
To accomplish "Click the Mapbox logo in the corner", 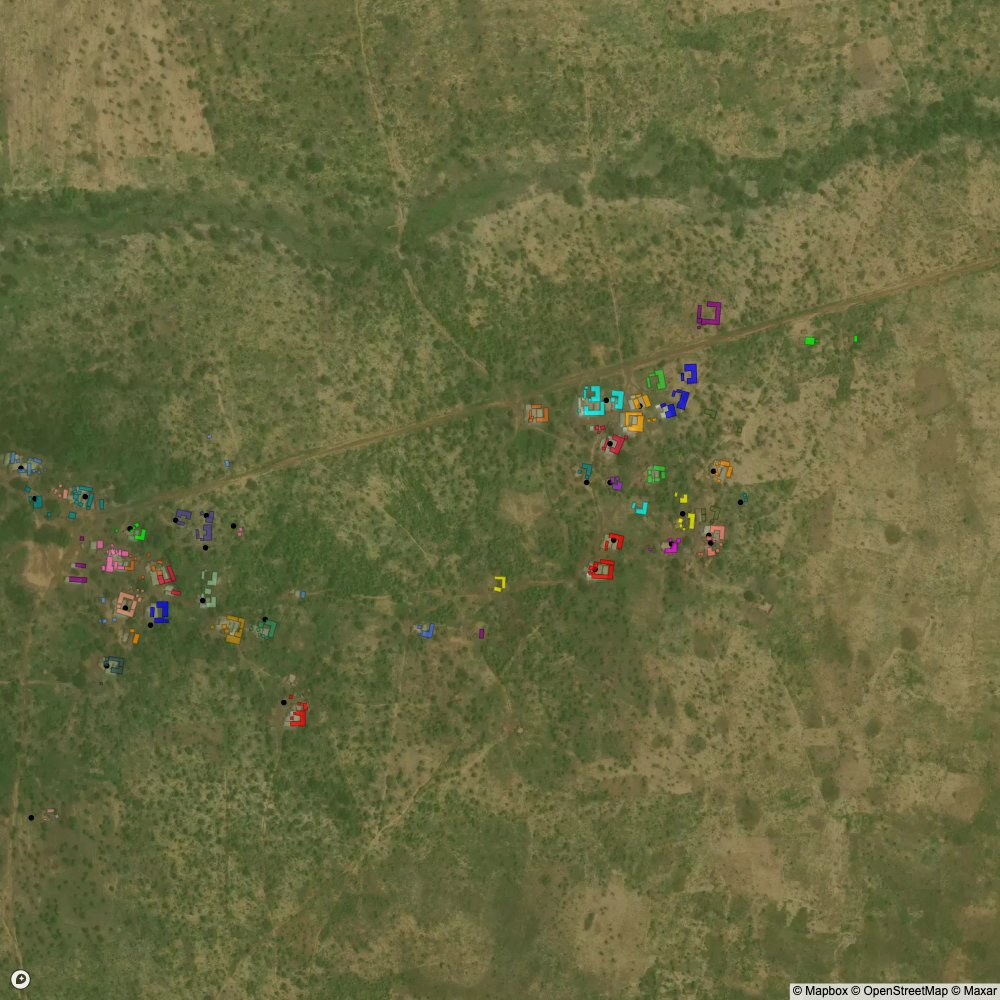I will click(x=19, y=980).
